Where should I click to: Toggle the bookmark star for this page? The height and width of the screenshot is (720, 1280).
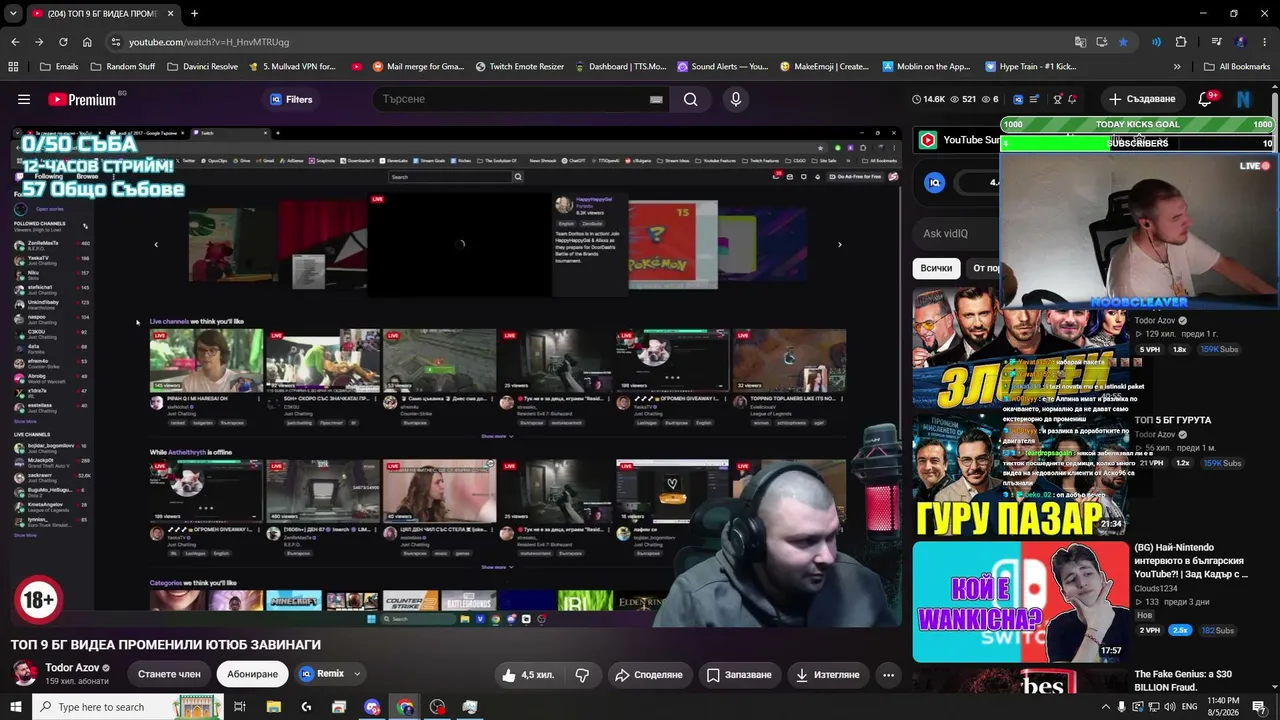pos(1123,42)
